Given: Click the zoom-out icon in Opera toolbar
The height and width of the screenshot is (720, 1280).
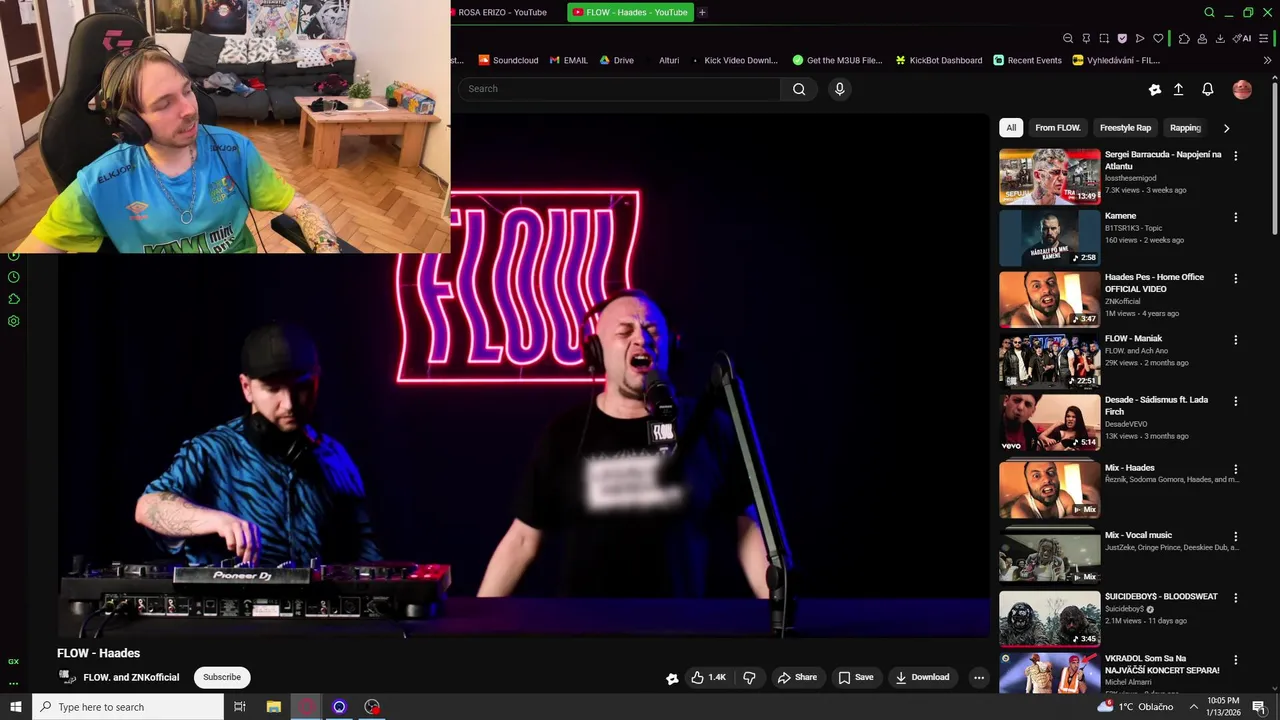Looking at the screenshot, I should pos(1068,38).
